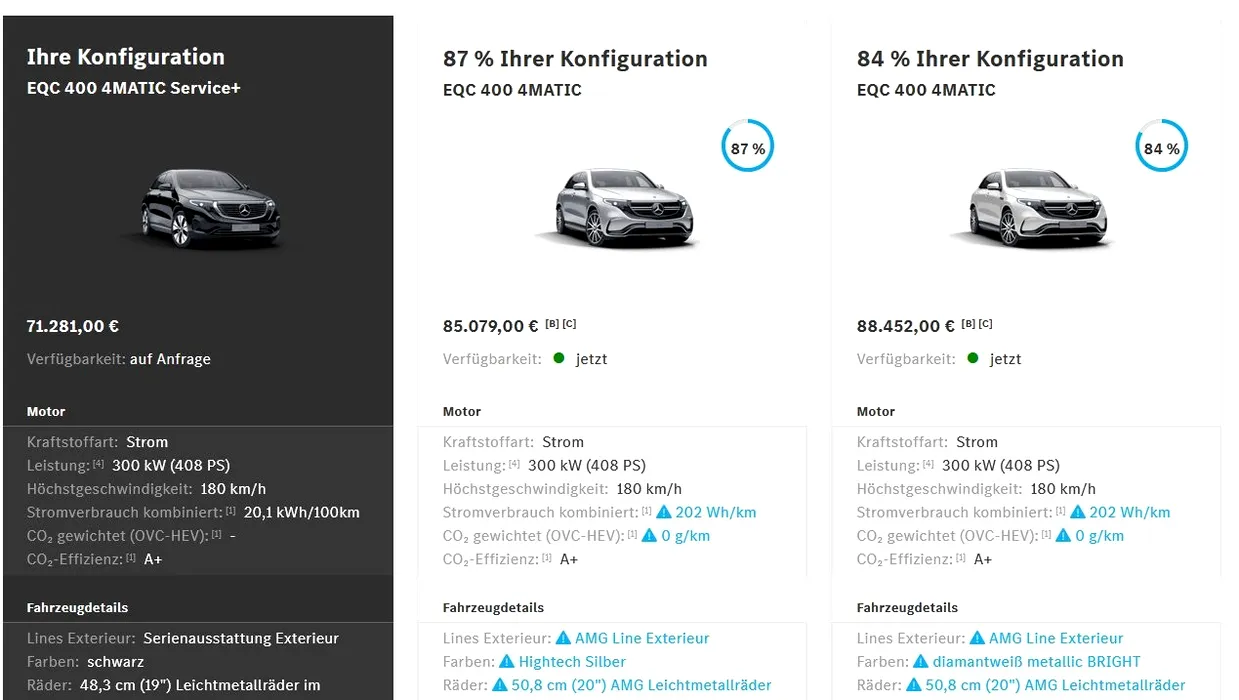Image resolution: width=1239 pixels, height=700 pixels.
Task: Click the [B] footnote beside 85.079,00 €
Action: pos(551,323)
